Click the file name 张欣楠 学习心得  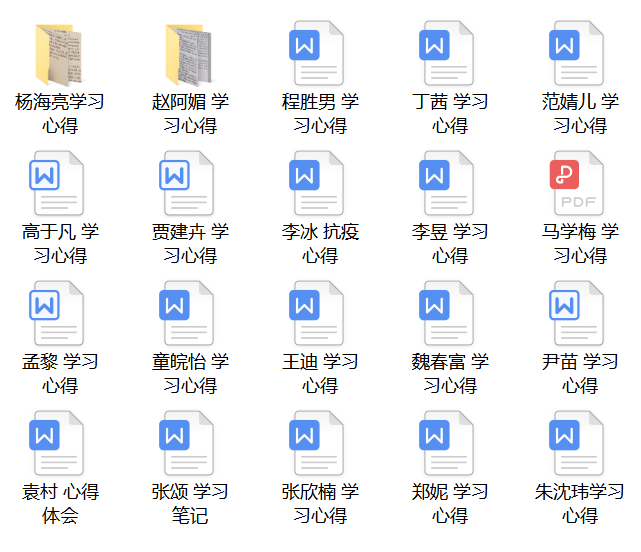[320, 504]
